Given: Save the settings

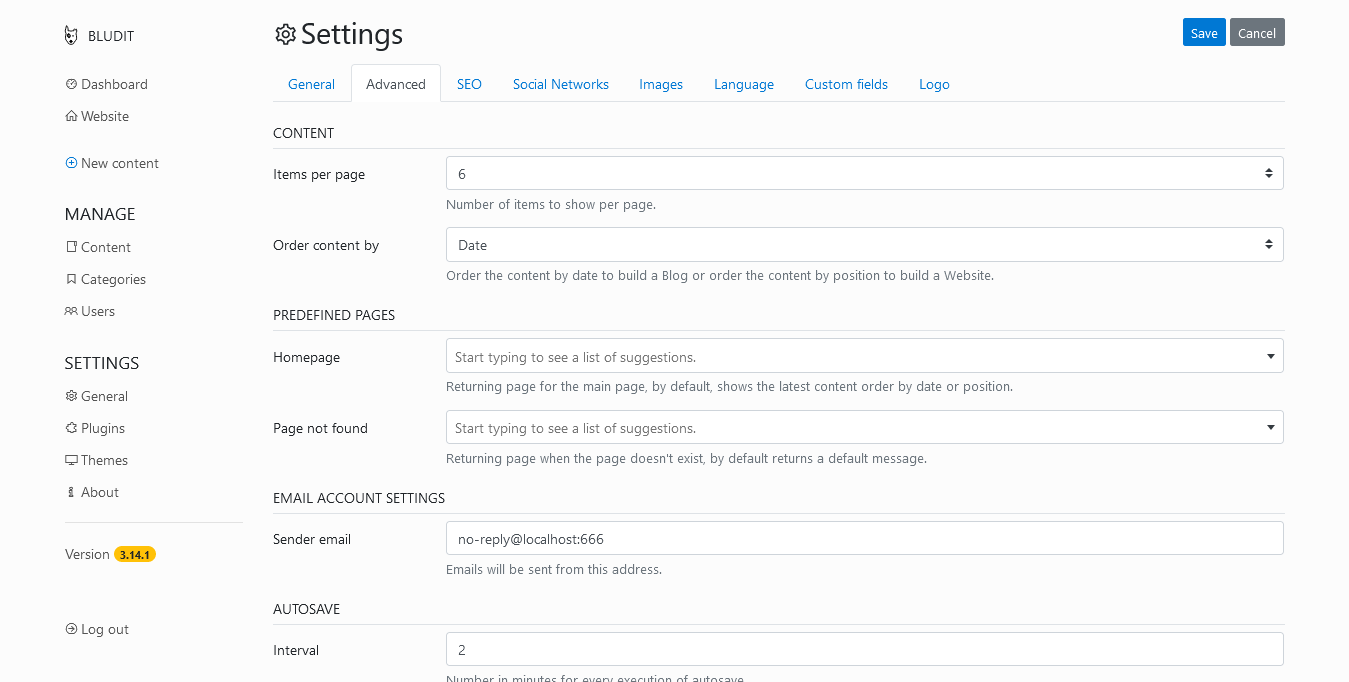Looking at the screenshot, I should pos(1204,33).
